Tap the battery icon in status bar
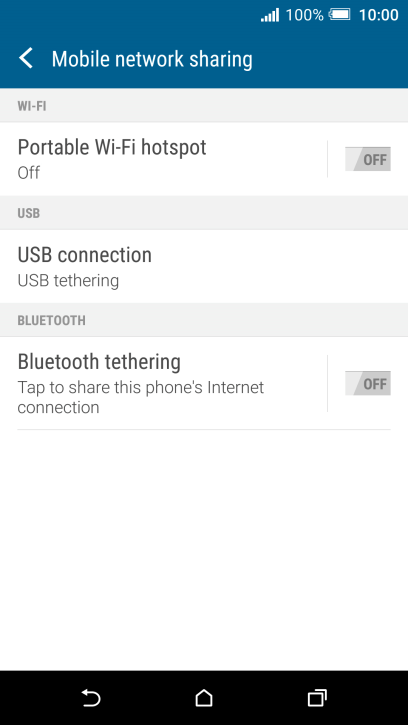Image resolution: width=408 pixels, height=725 pixels. tap(340, 15)
